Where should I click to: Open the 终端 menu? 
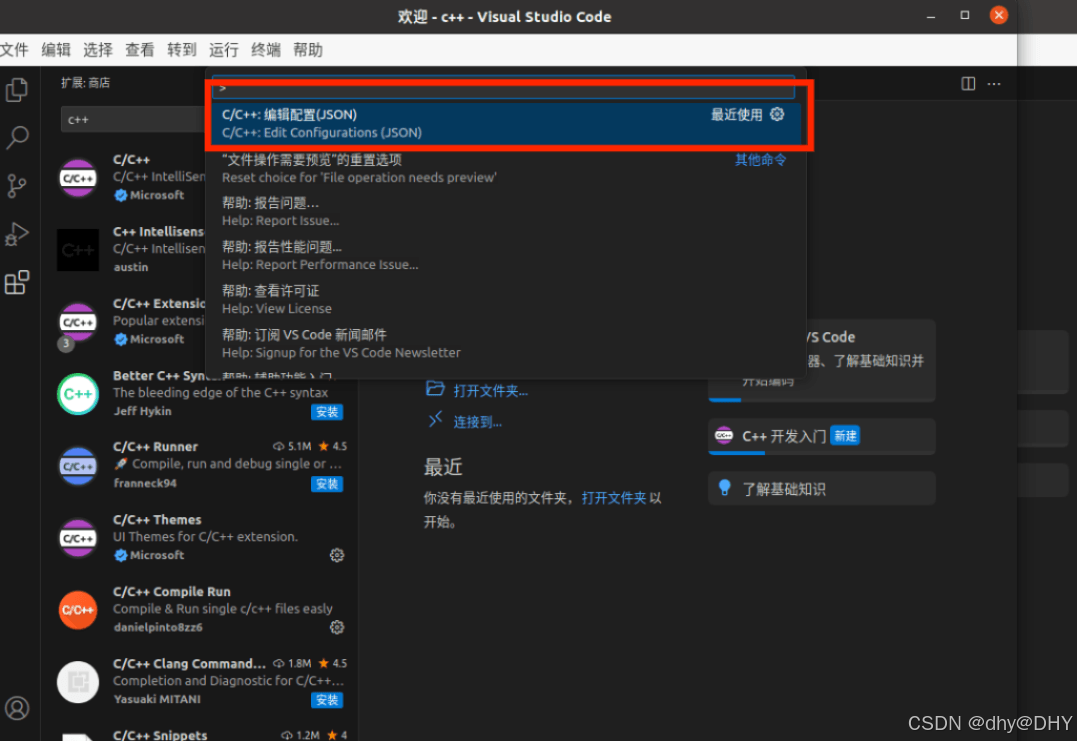[266, 50]
